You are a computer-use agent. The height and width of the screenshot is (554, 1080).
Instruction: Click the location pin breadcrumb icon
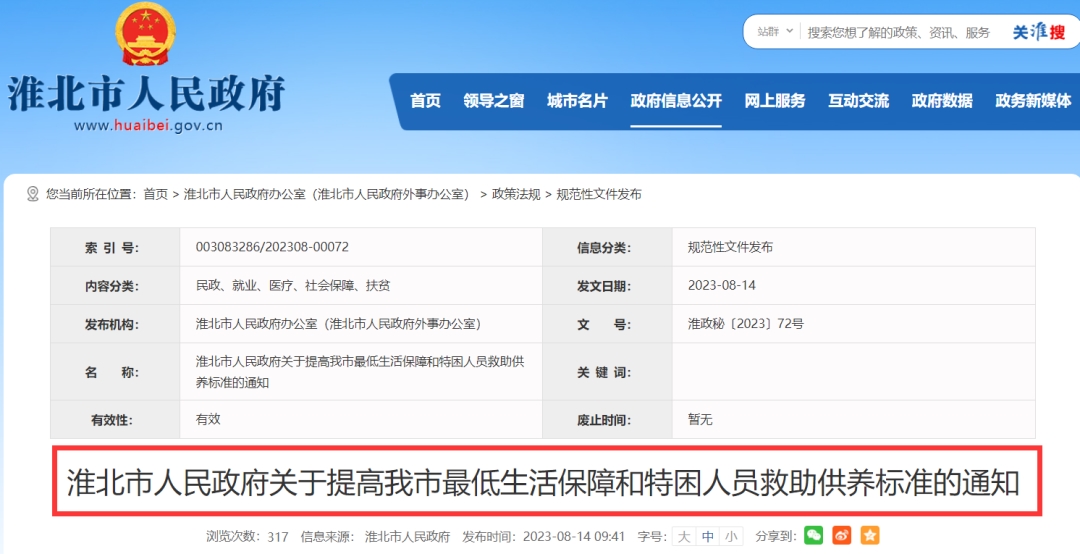tap(32, 194)
